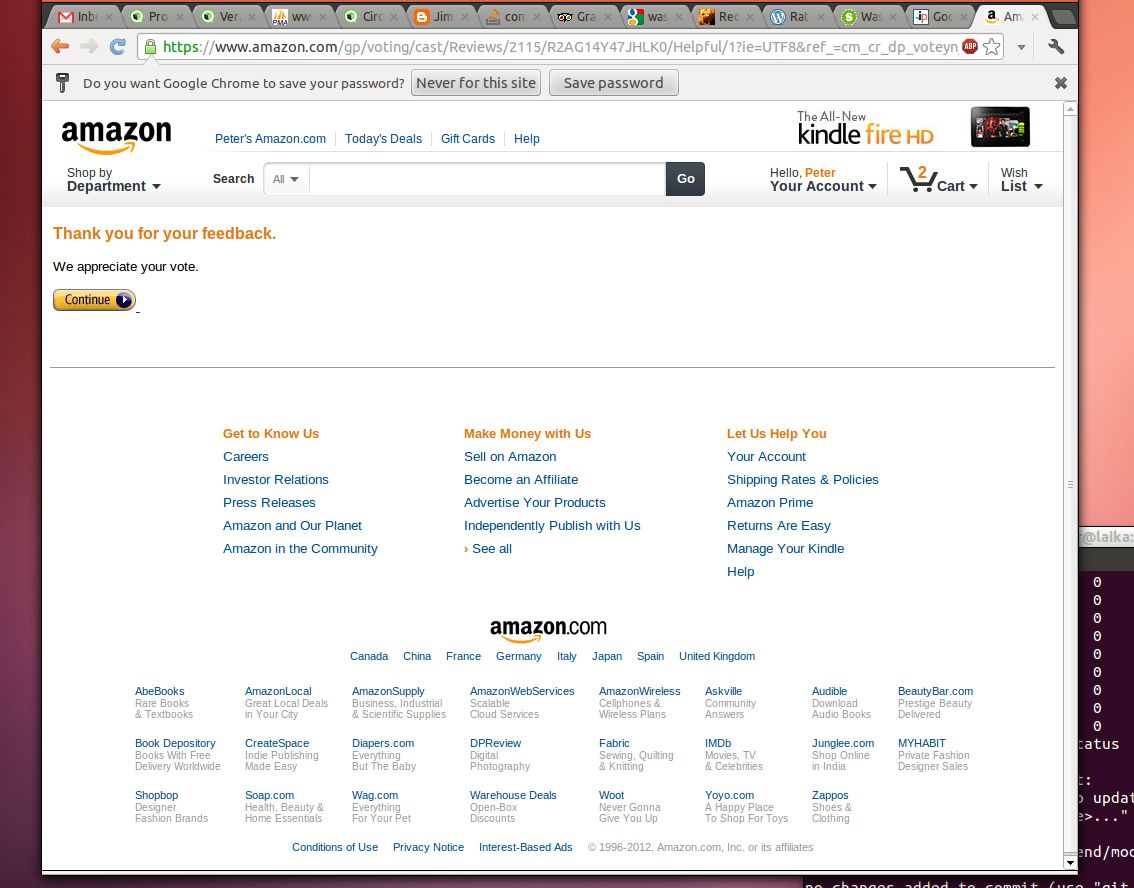
Task: Open AbeBooks footer link
Action: click(159, 691)
